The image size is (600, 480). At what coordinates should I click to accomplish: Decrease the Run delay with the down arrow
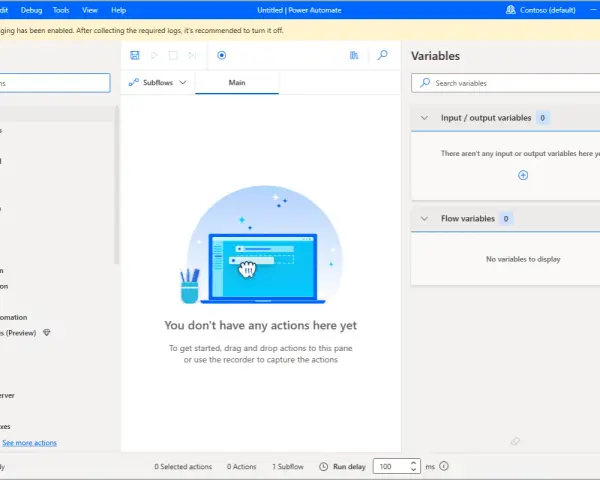[x=414, y=470]
